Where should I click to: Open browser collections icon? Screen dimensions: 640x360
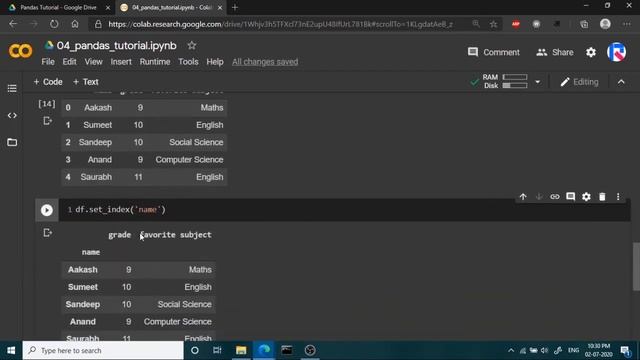pyautogui.click(x=584, y=24)
